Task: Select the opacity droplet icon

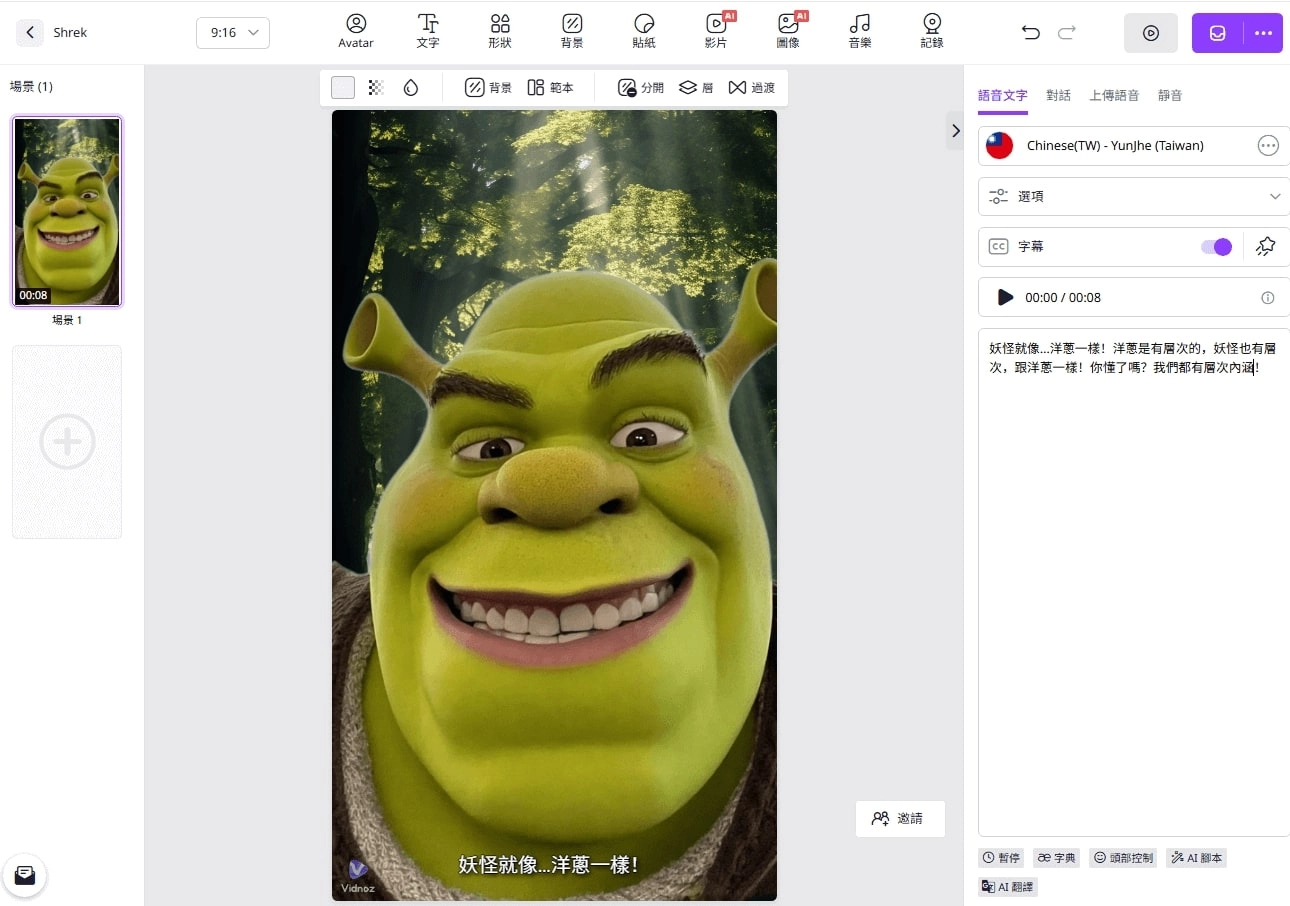Action: coord(411,88)
